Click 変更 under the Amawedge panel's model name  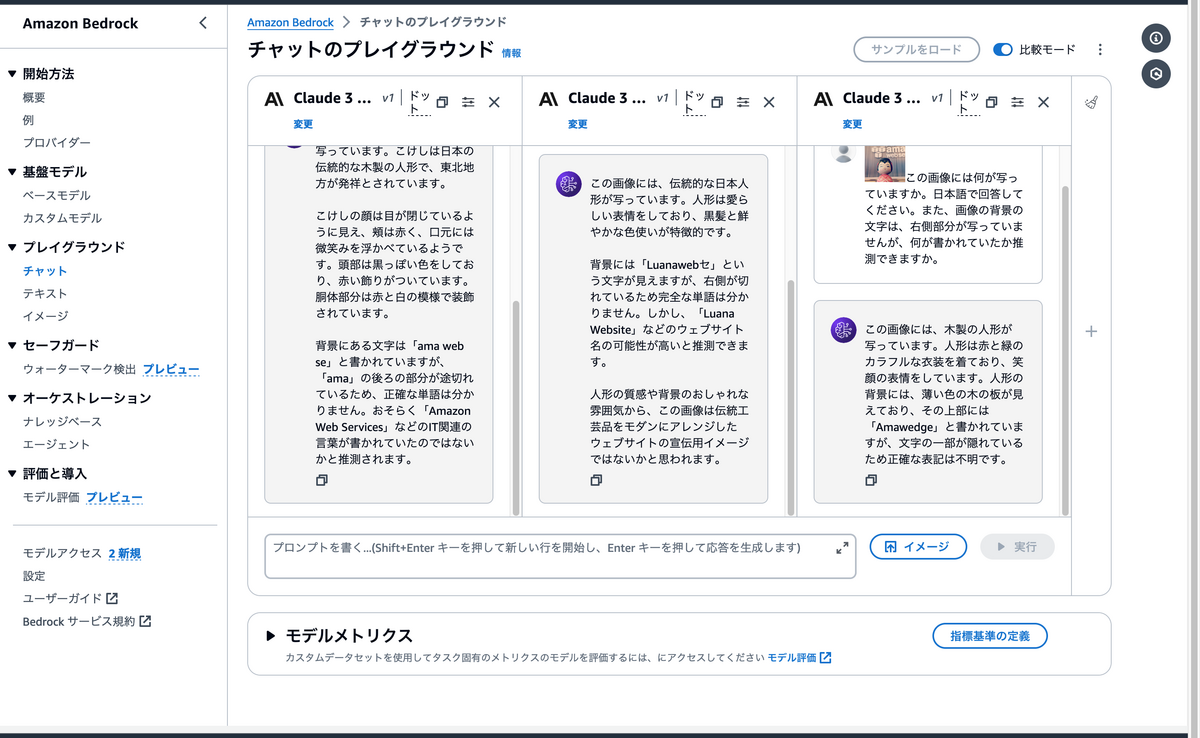point(852,124)
